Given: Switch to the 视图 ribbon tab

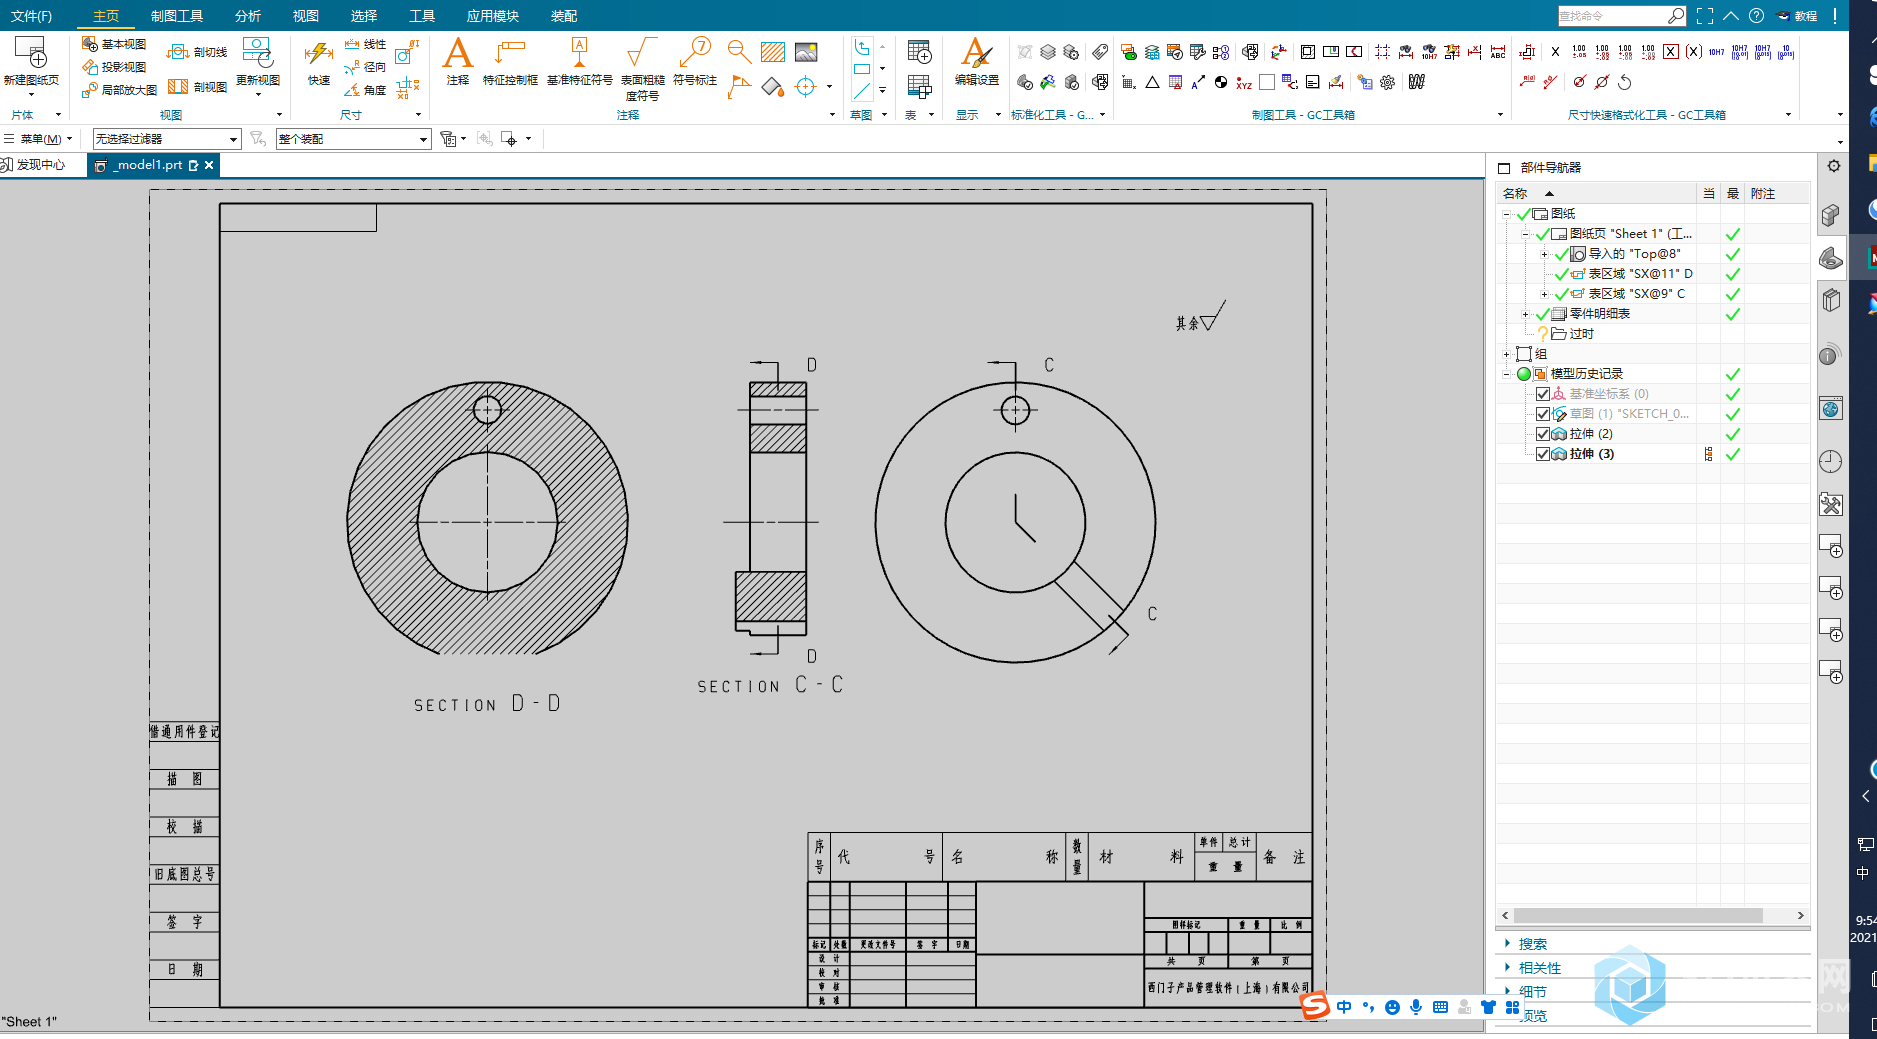Looking at the screenshot, I should [306, 16].
